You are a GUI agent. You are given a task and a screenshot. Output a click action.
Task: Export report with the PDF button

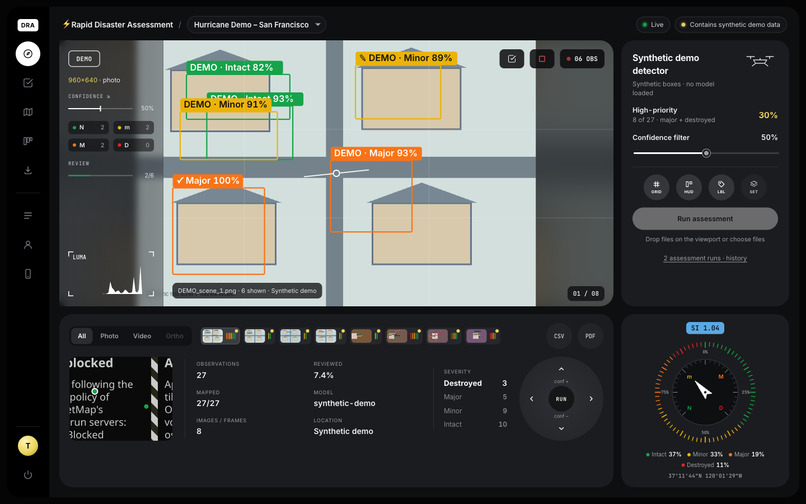coord(590,336)
